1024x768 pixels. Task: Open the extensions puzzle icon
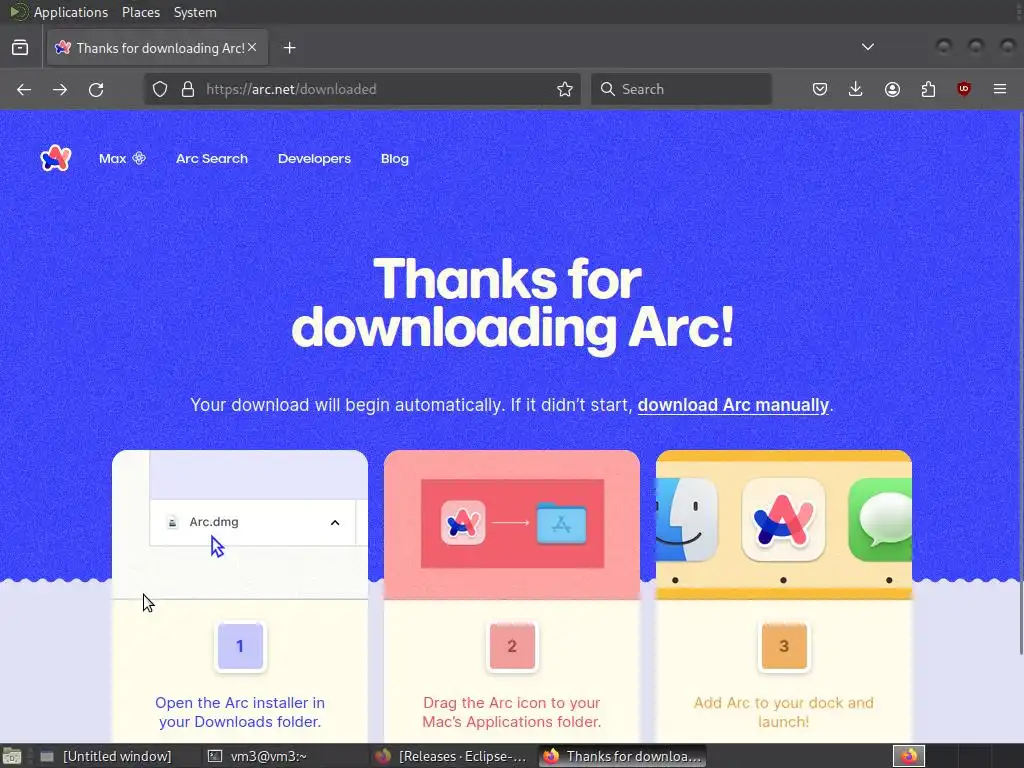coord(928,89)
